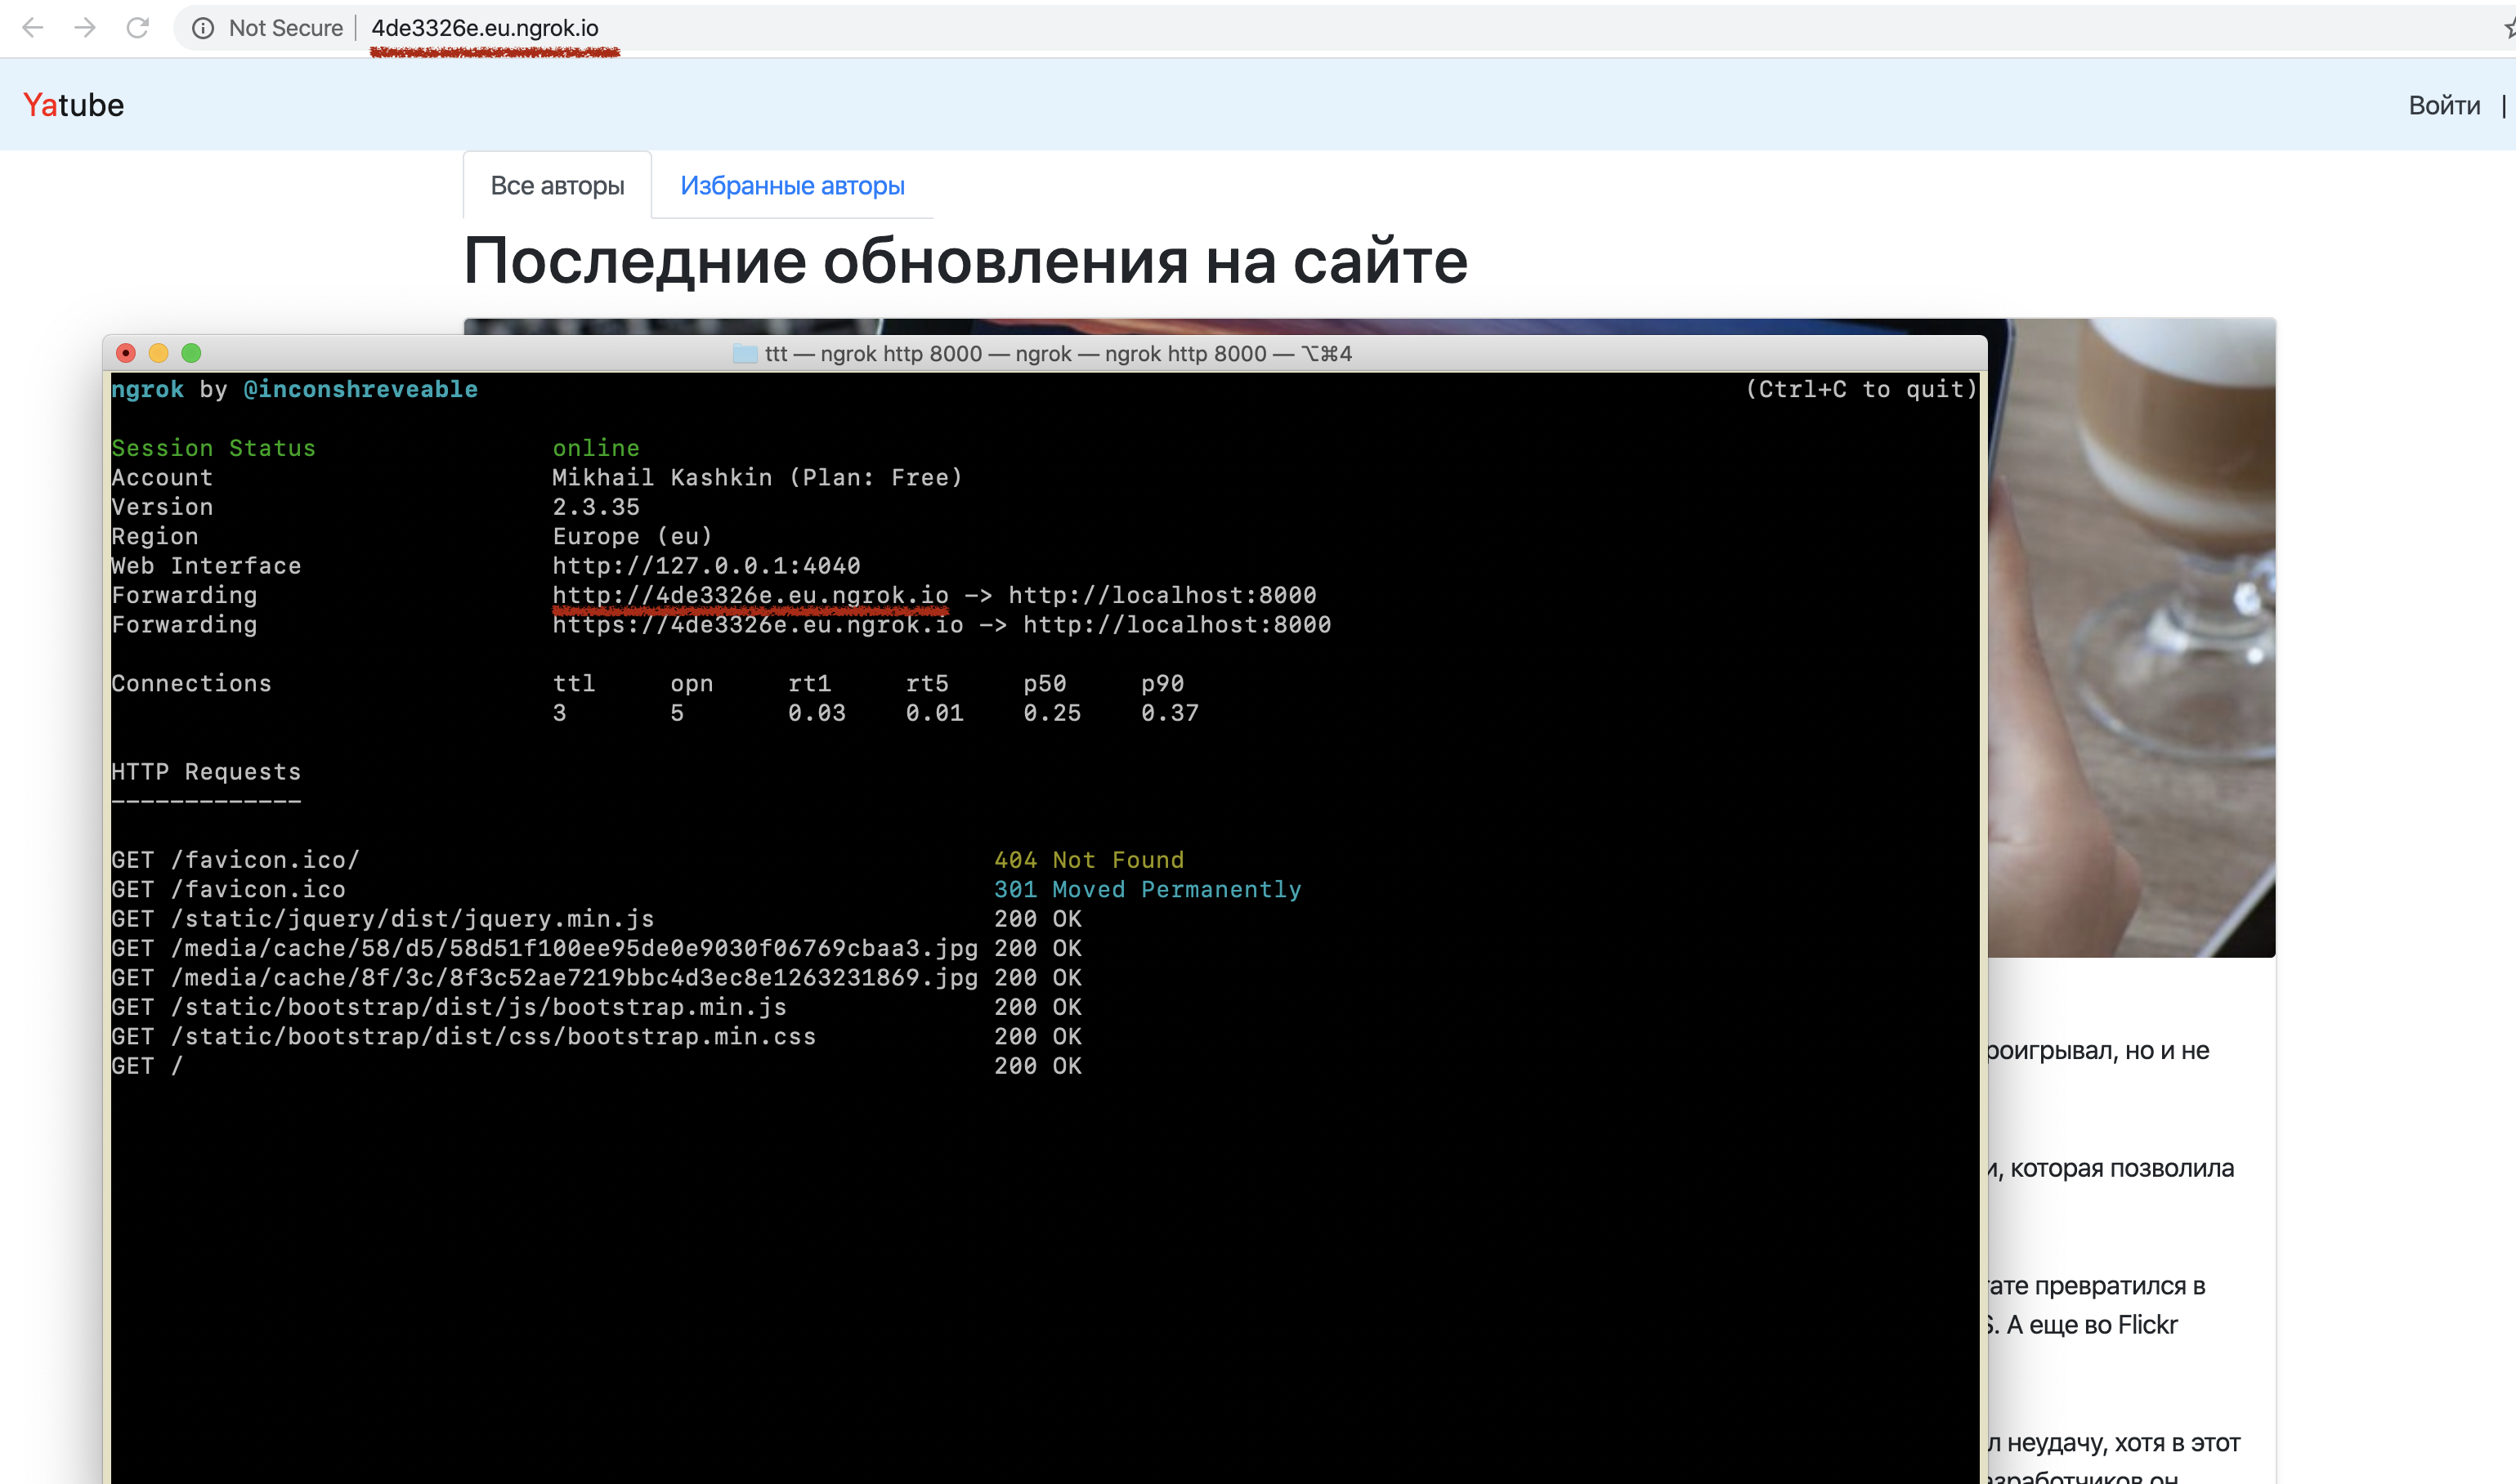Click the 301 Moved Permanently status
Viewport: 2516px width, 1484px height.
[1148, 889]
